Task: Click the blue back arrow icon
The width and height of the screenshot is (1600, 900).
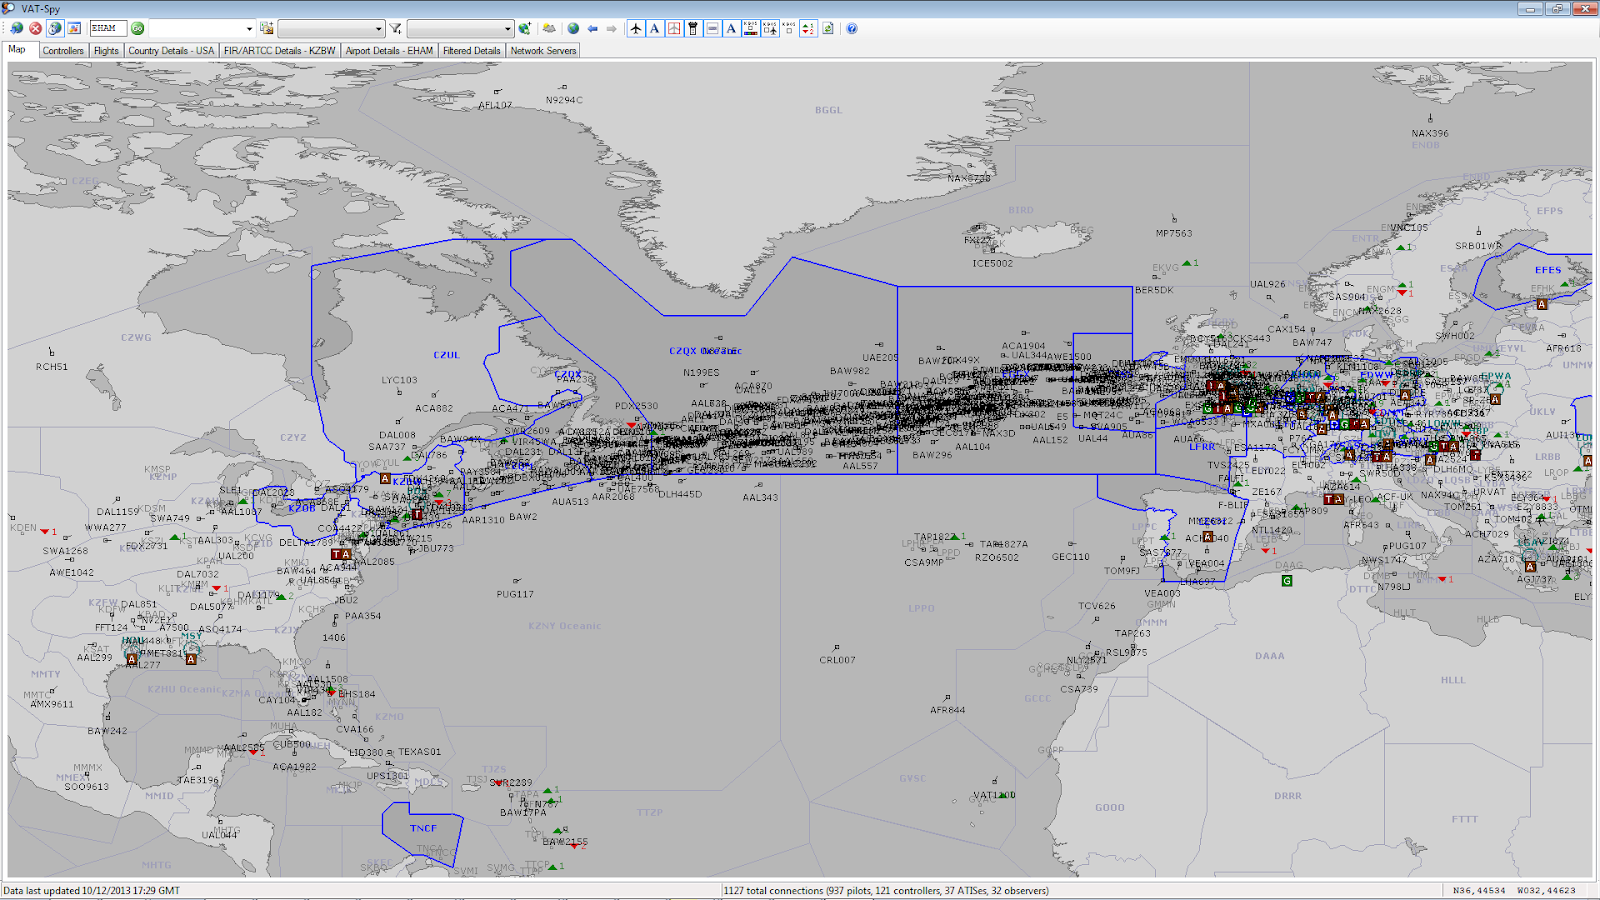Action: [x=593, y=29]
